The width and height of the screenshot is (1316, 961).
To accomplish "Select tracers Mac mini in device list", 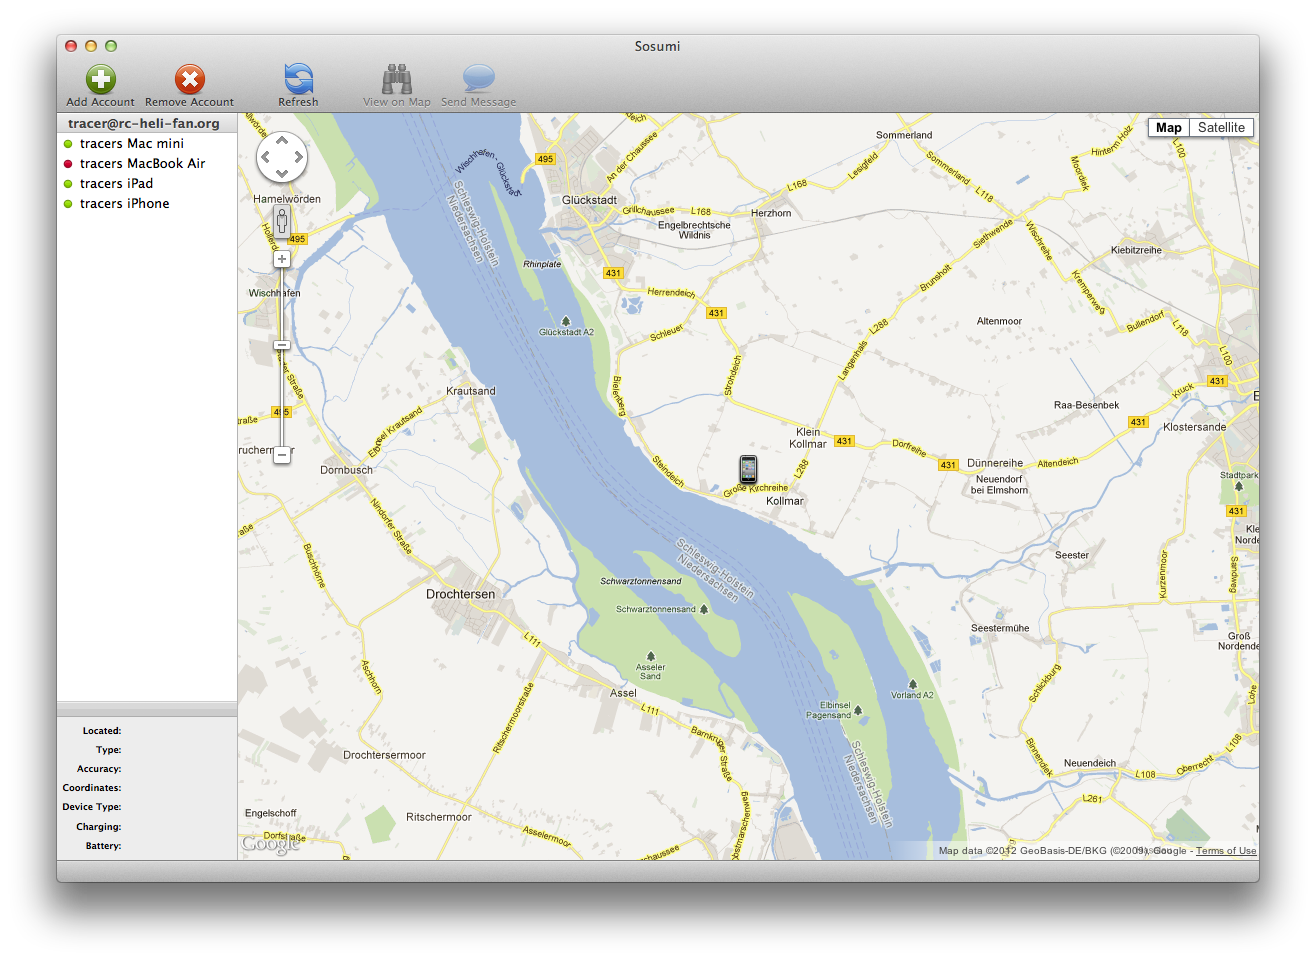I will (x=147, y=143).
